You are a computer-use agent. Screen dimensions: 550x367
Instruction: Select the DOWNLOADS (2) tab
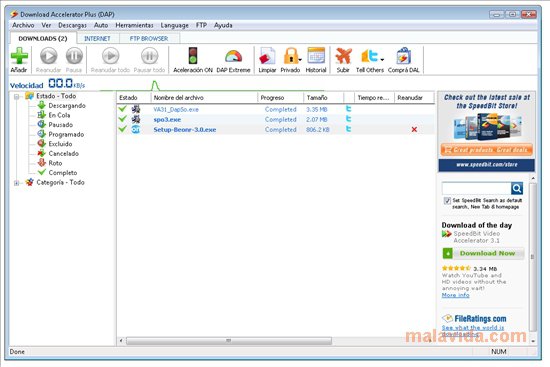[x=43, y=39]
